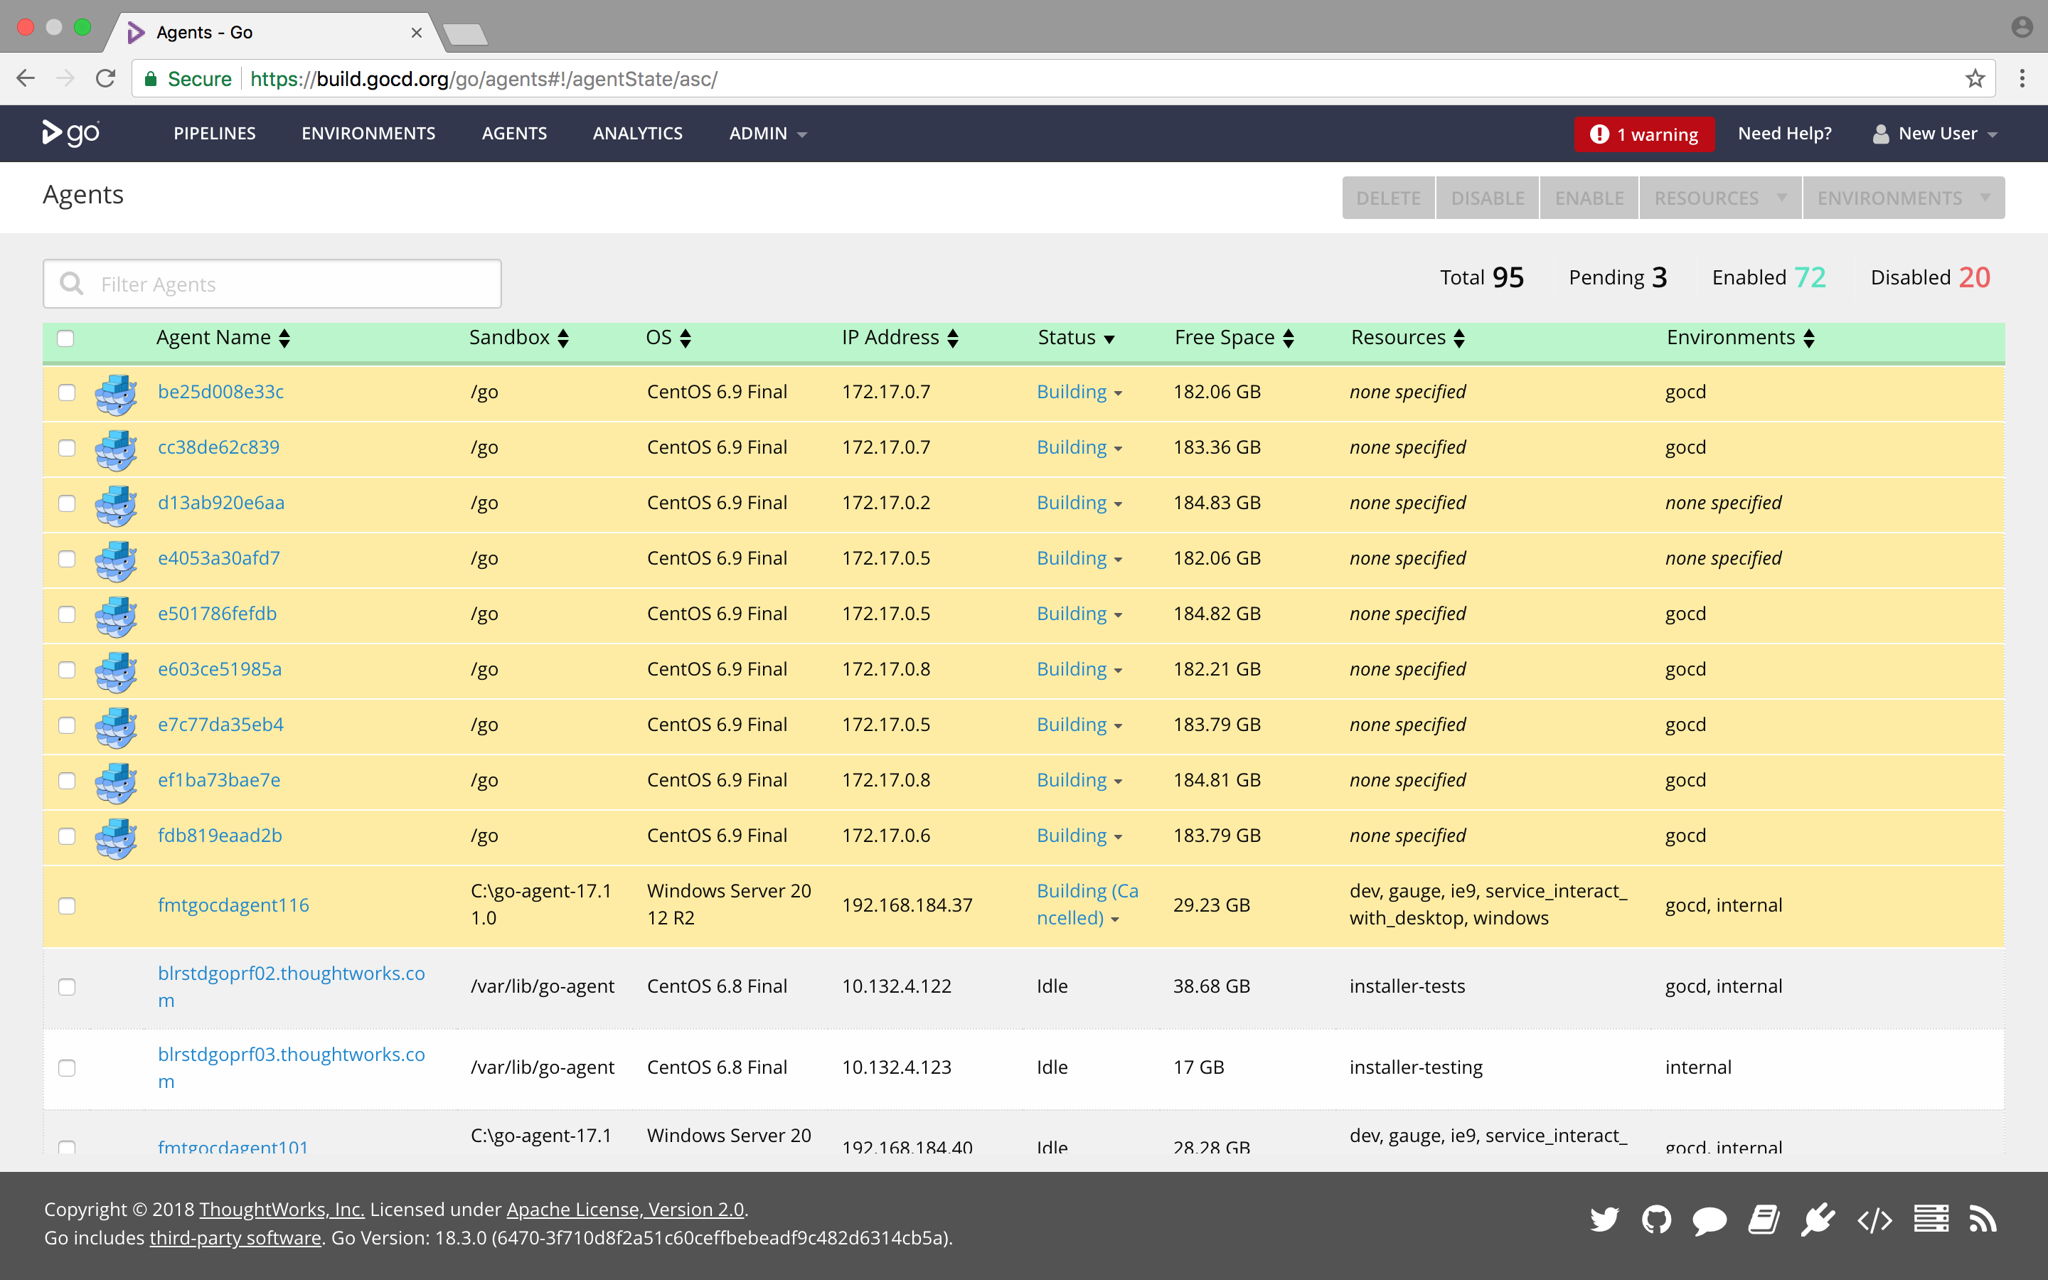Image resolution: width=2048 pixels, height=1280 pixels.
Task: Open the Apache License, Version 2.0 link
Action: [x=625, y=1209]
